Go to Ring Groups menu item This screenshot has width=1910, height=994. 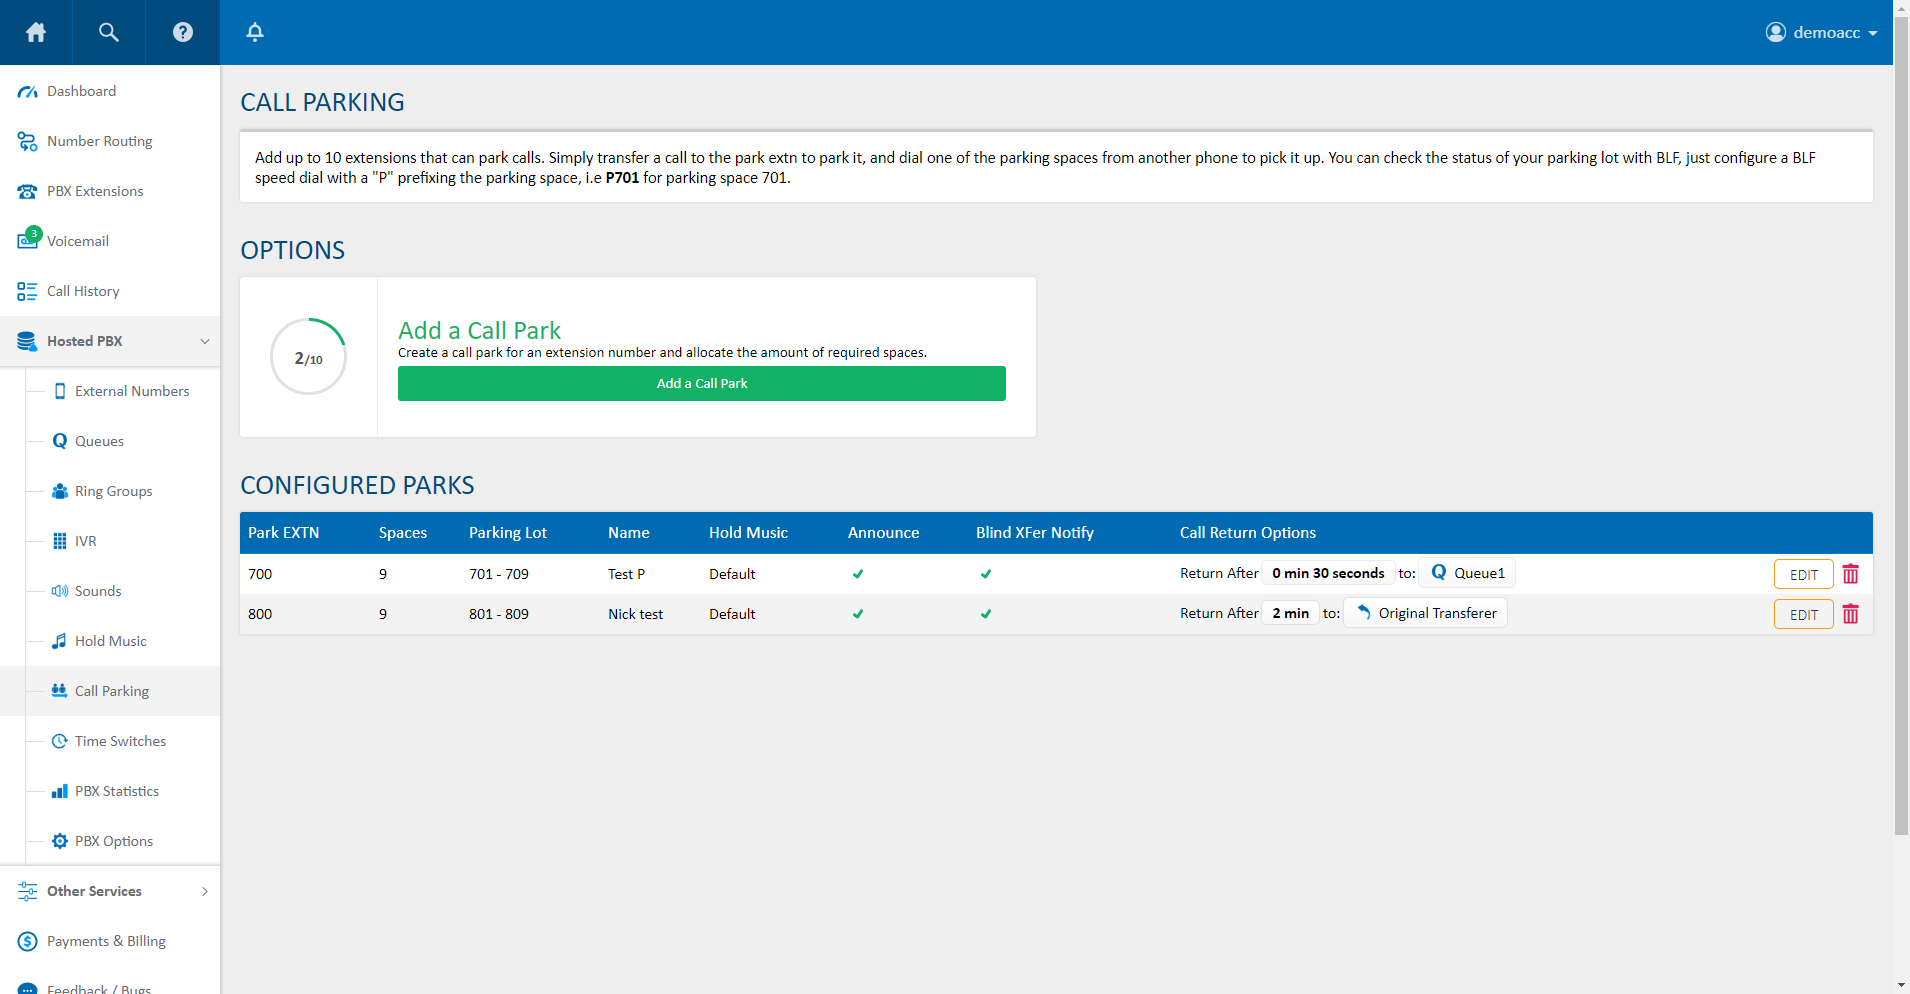click(113, 491)
